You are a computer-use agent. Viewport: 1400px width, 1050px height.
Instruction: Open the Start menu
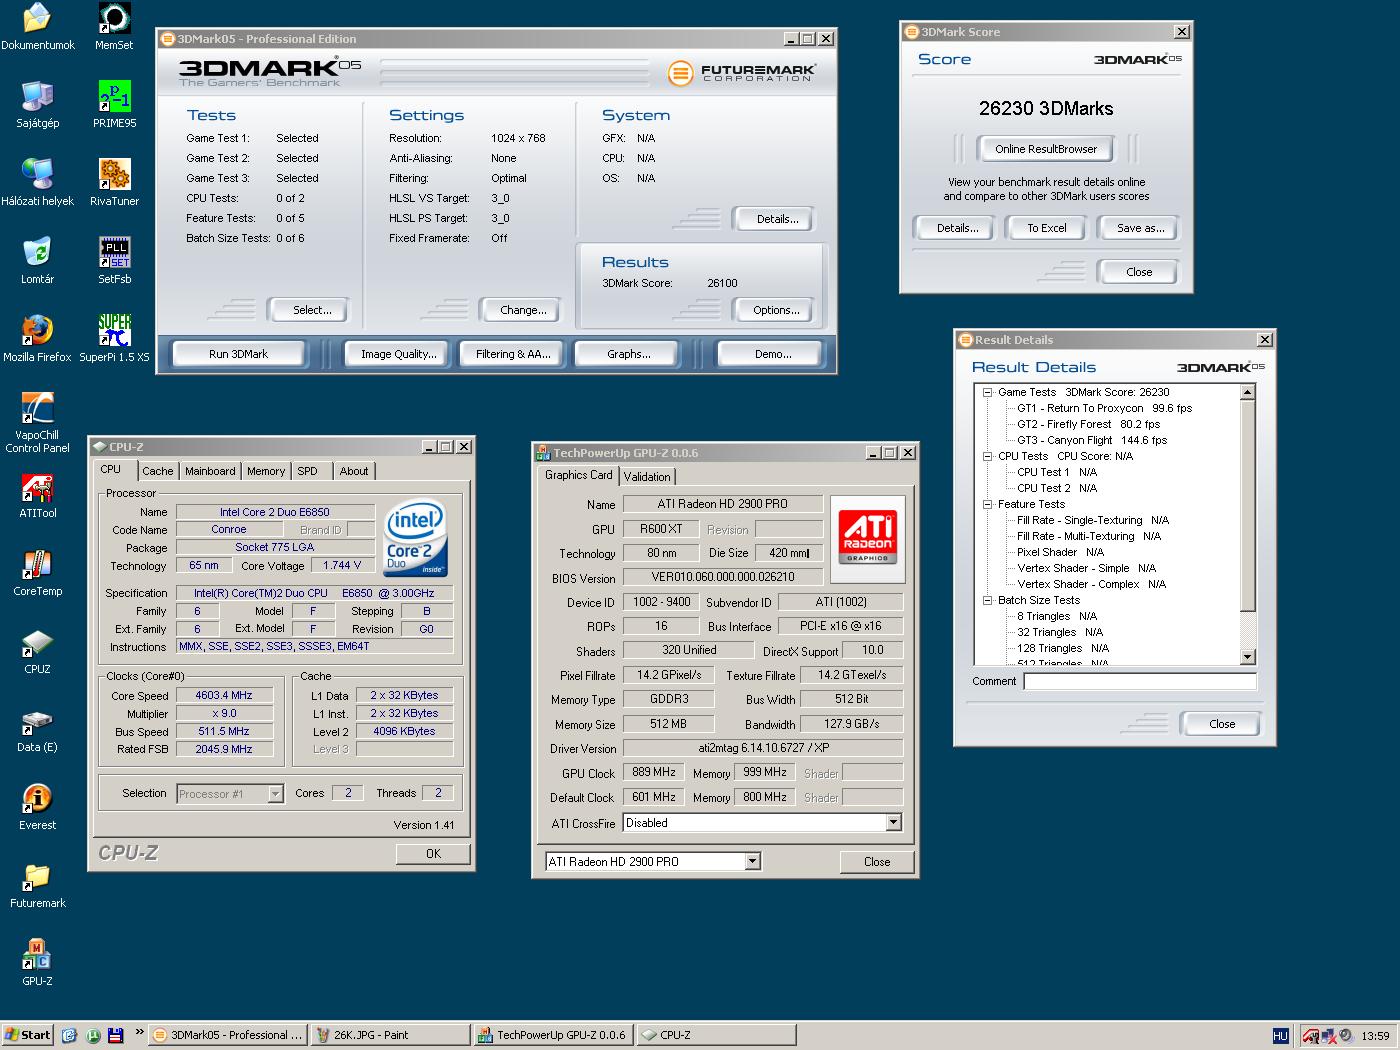point(27,1035)
